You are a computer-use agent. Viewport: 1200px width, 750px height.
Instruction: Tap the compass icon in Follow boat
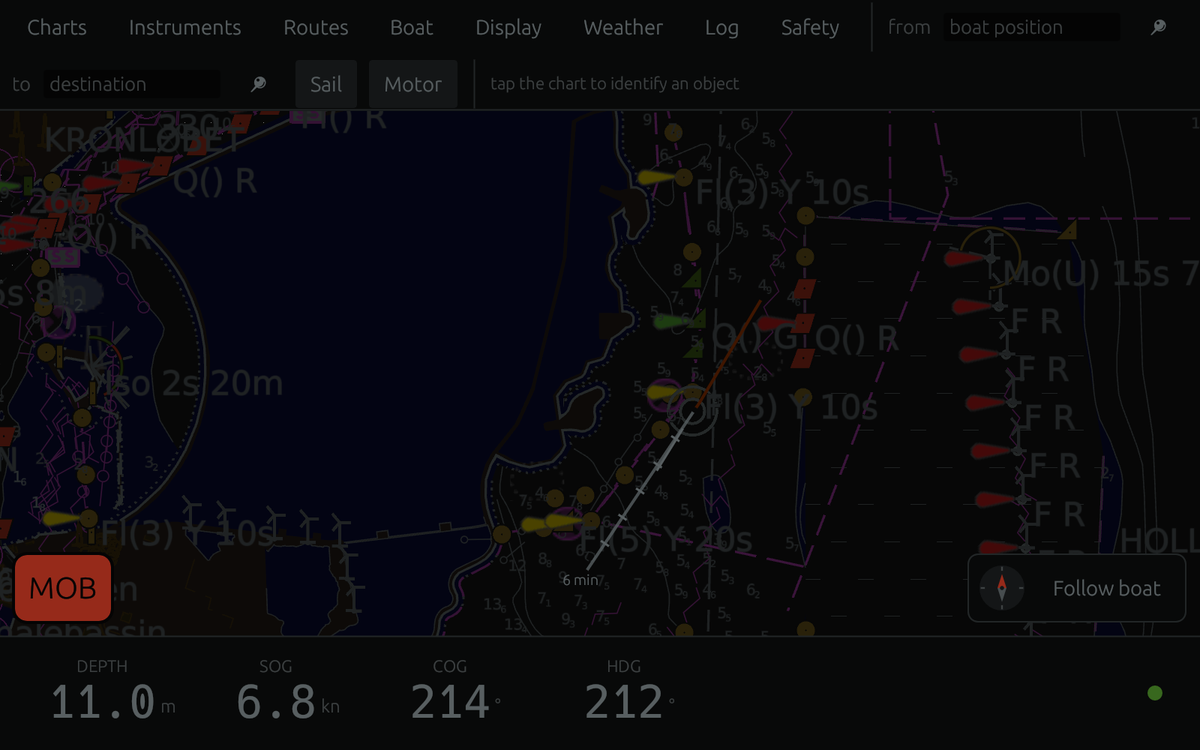pyautogui.click(x=1002, y=588)
